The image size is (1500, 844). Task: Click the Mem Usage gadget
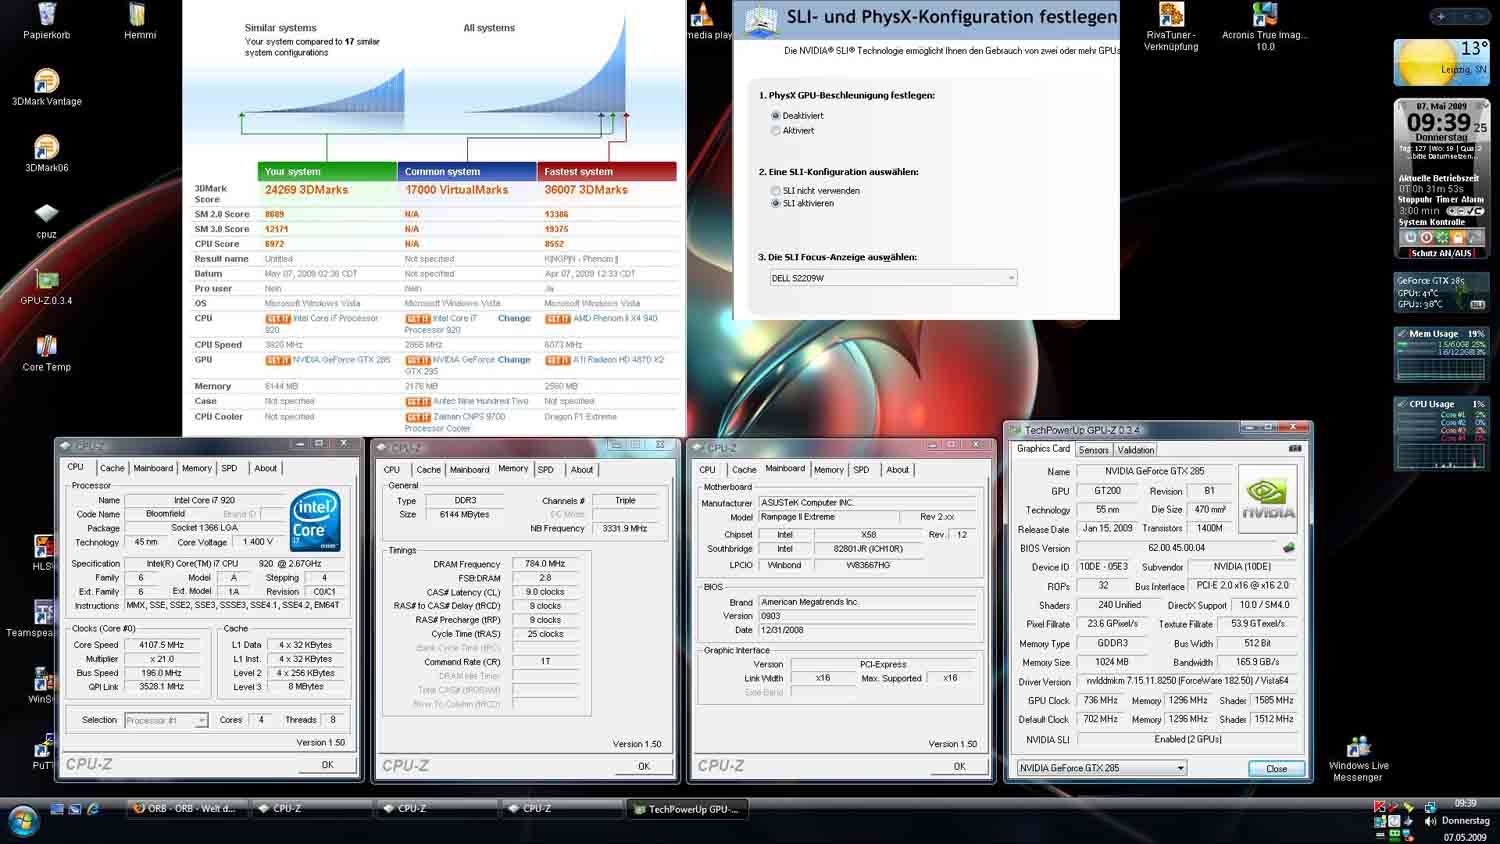[1441, 354]
